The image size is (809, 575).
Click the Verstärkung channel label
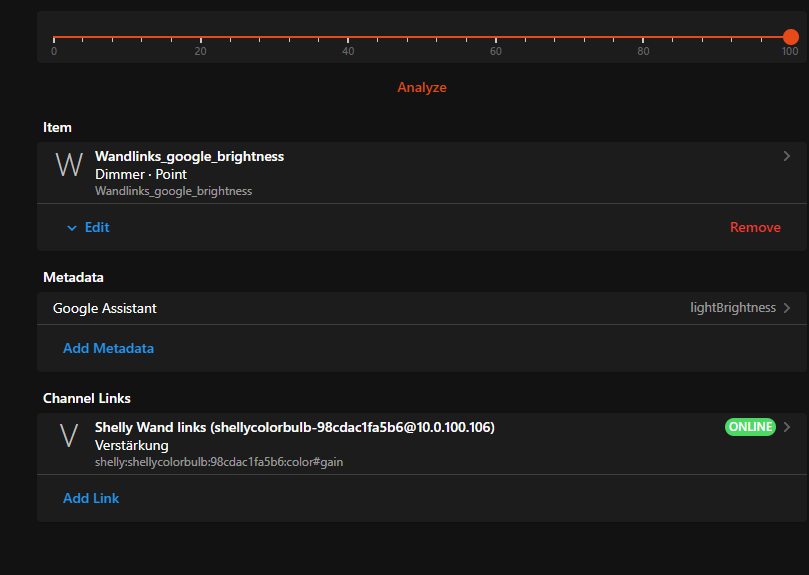[x=132, y=445]
